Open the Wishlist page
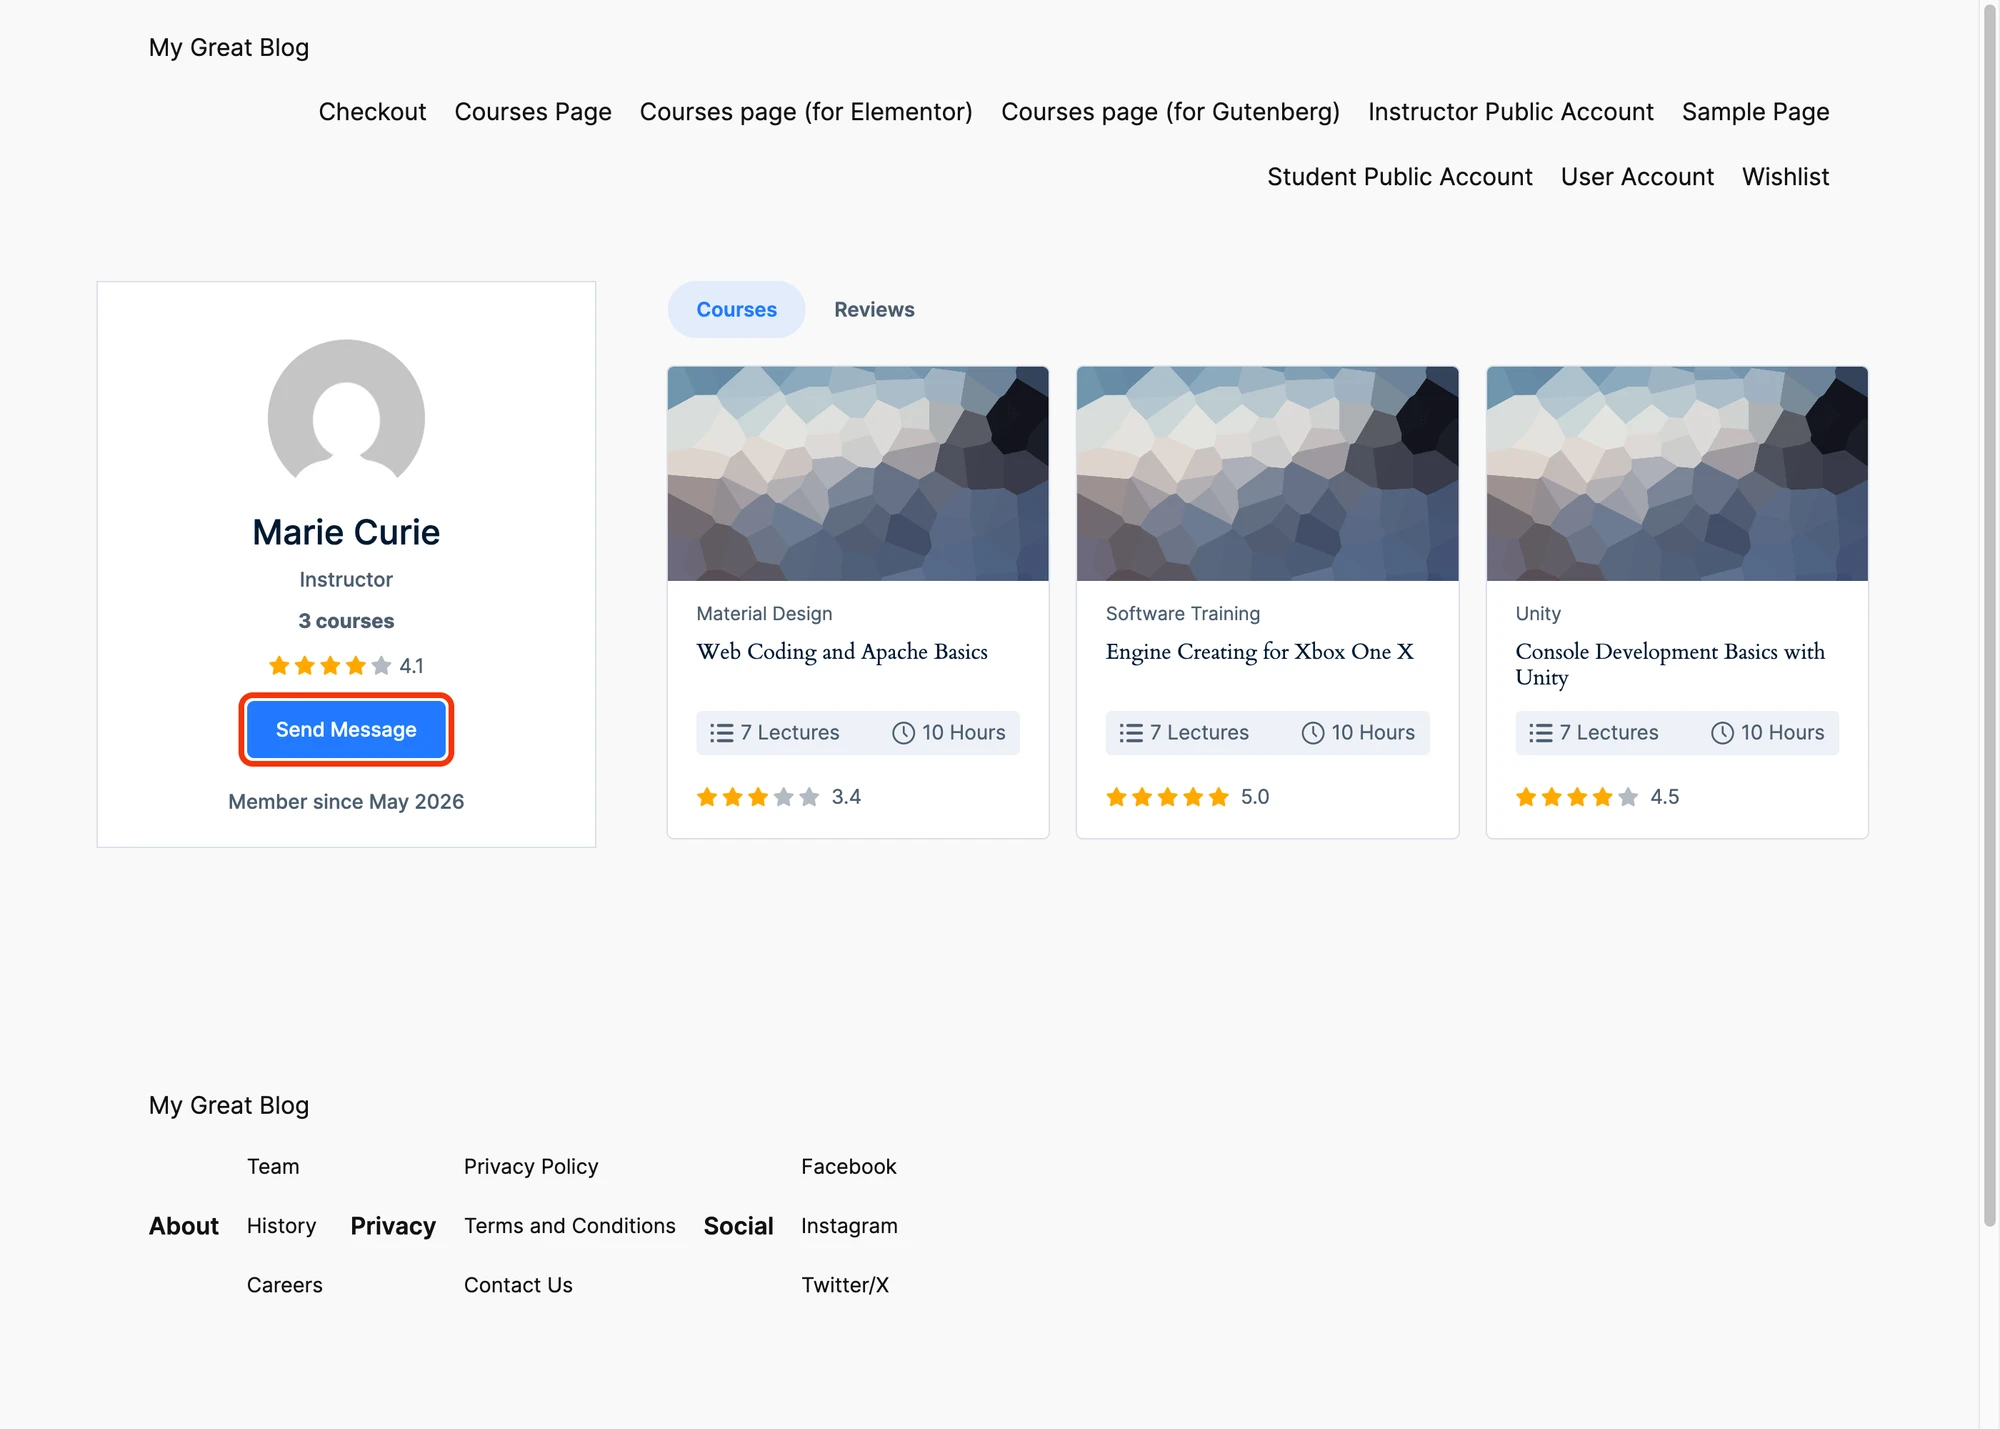This screenshot has height=1429, width=2000. click(1785, 177)
